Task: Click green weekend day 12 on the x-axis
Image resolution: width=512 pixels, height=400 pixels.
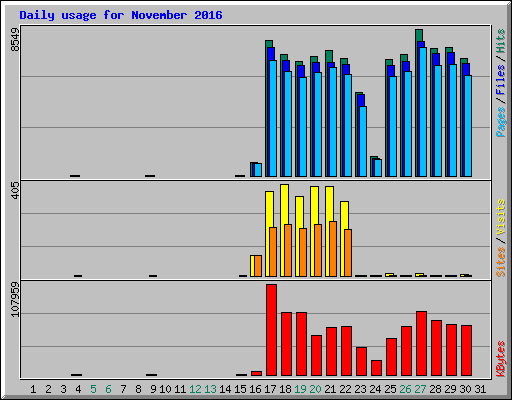Action: pos(195,389)
